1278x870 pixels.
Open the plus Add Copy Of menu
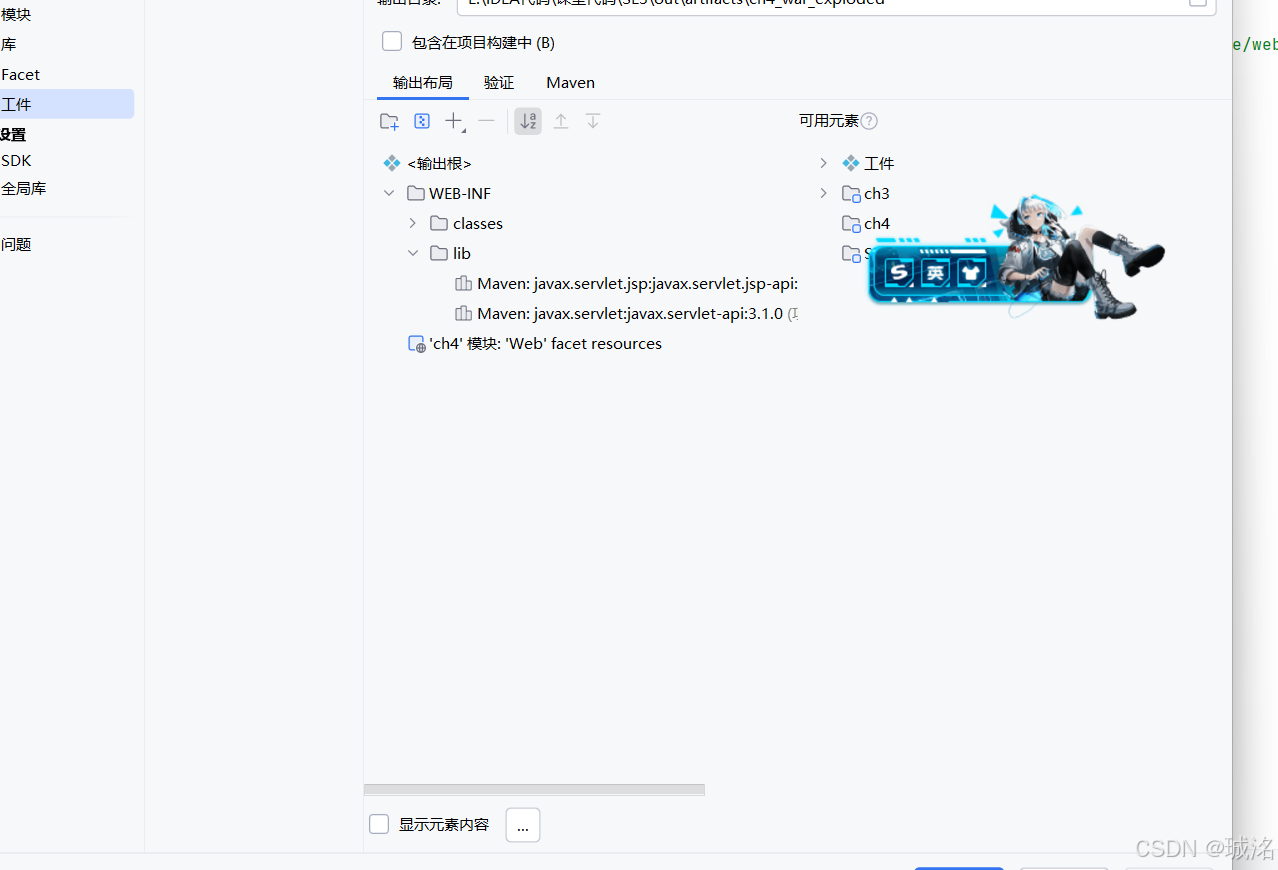[455, 122]
